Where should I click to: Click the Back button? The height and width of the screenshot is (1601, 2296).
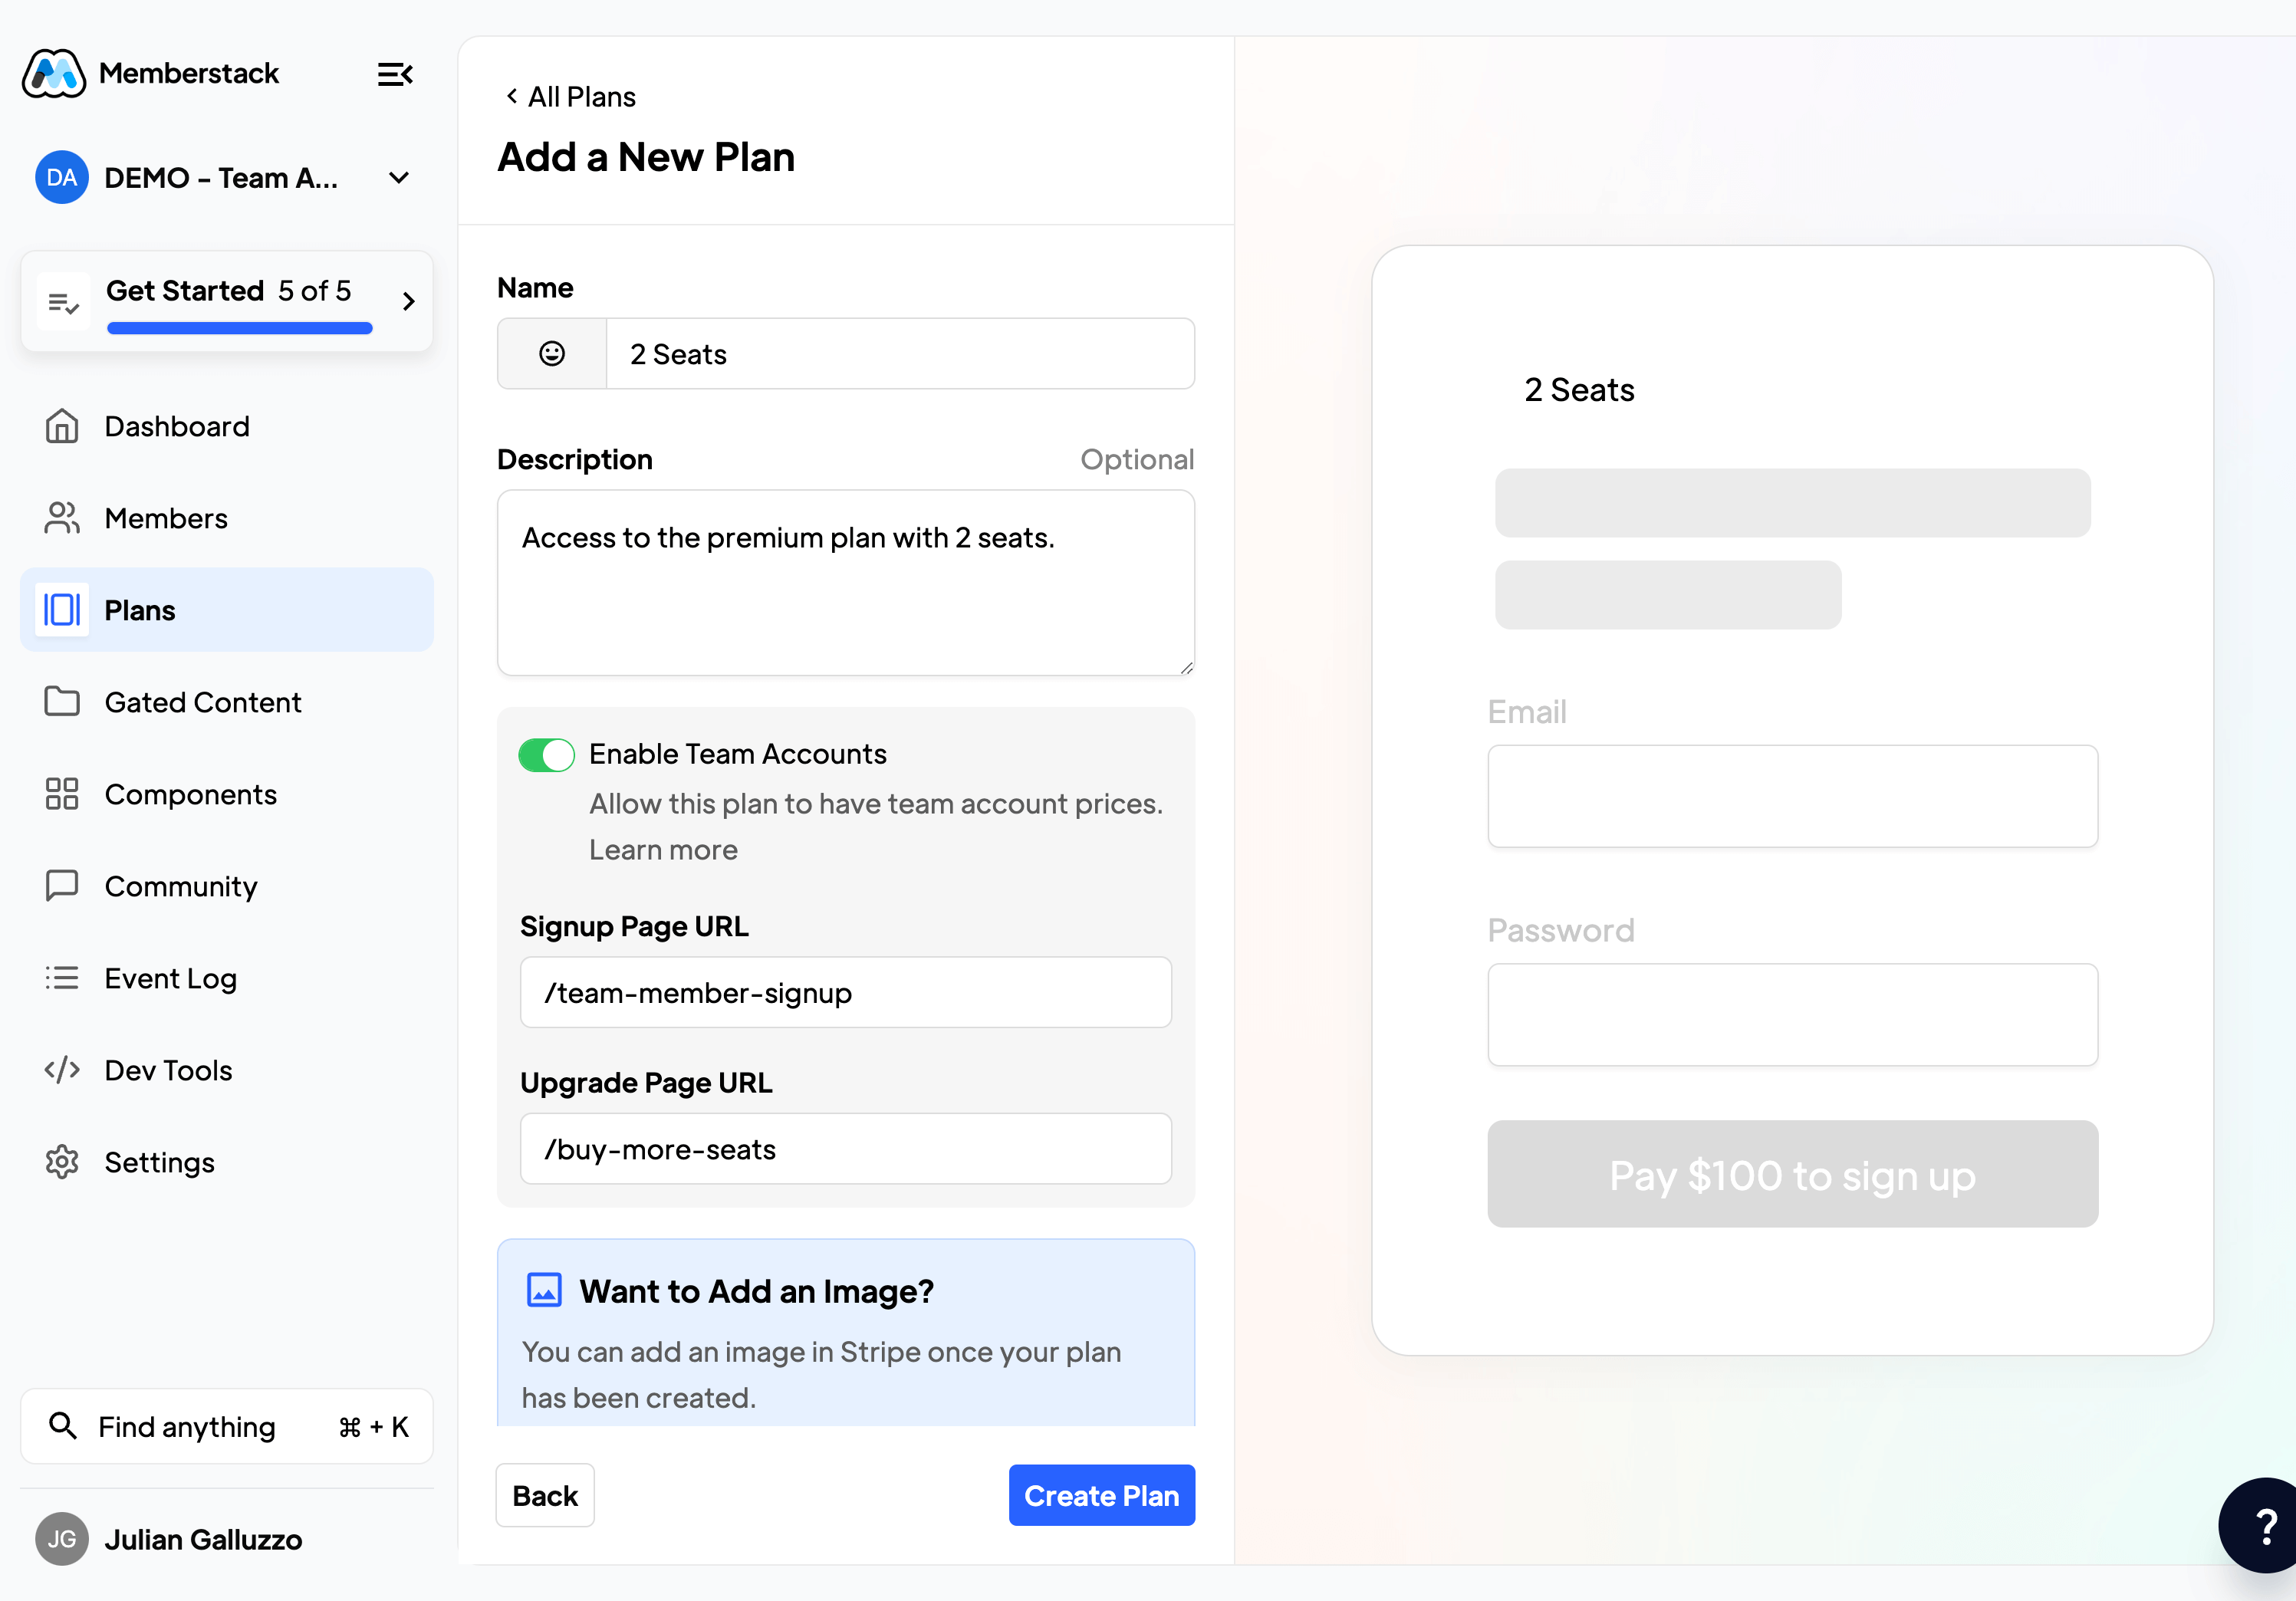pos(544,1494)
